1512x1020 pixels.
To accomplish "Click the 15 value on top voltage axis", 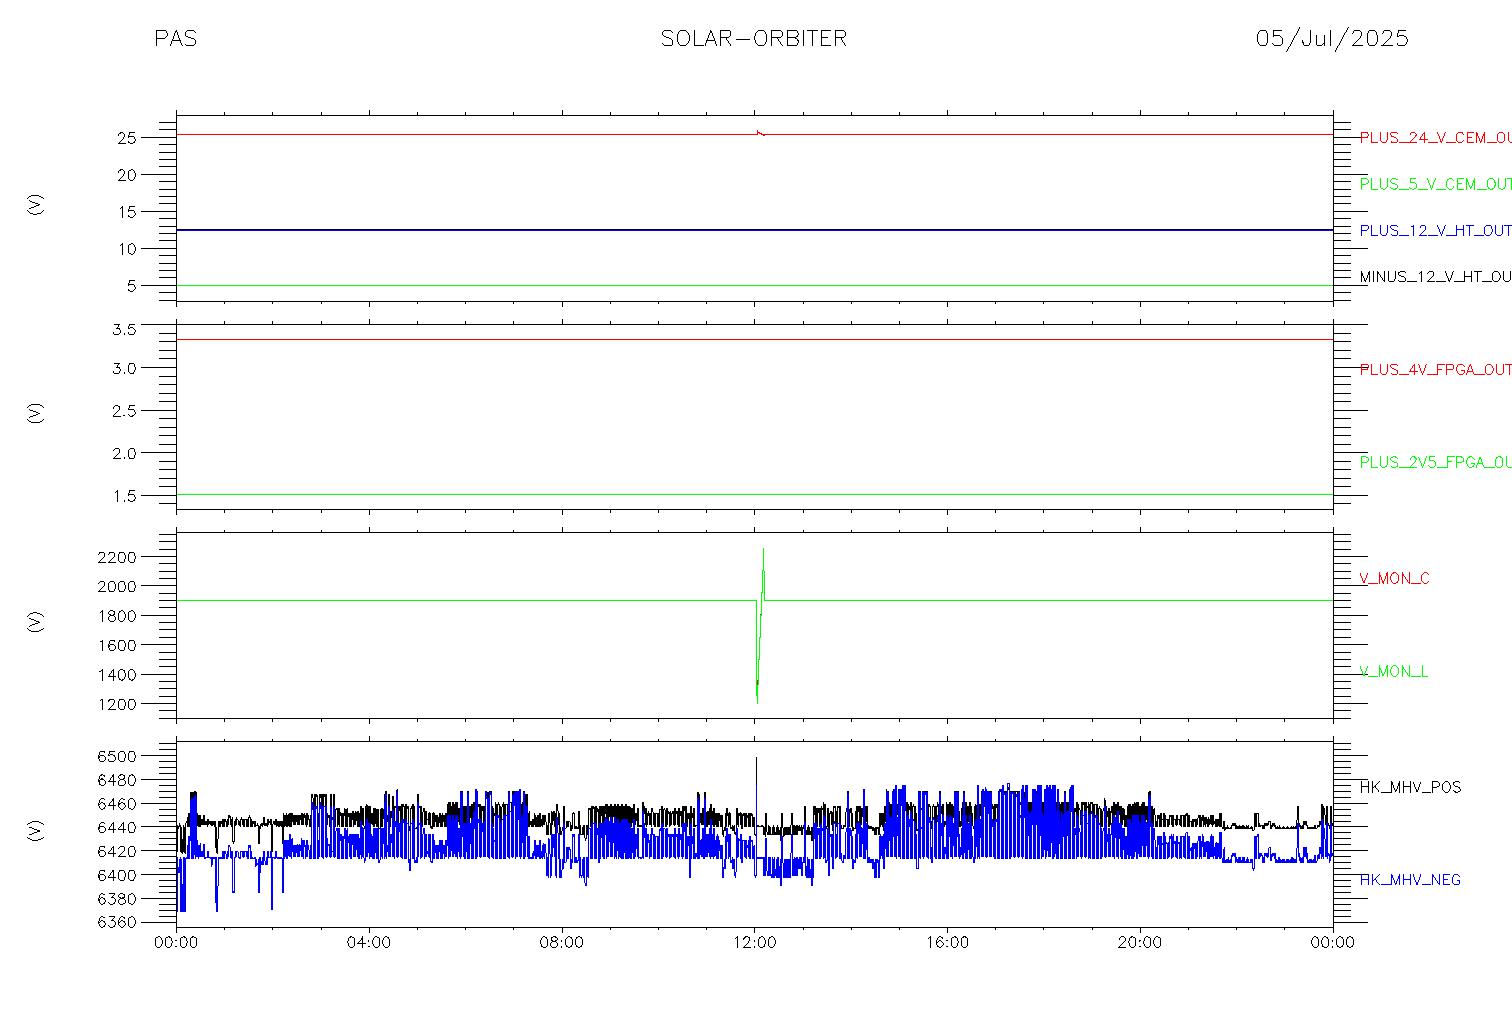I will pos(127,212).
